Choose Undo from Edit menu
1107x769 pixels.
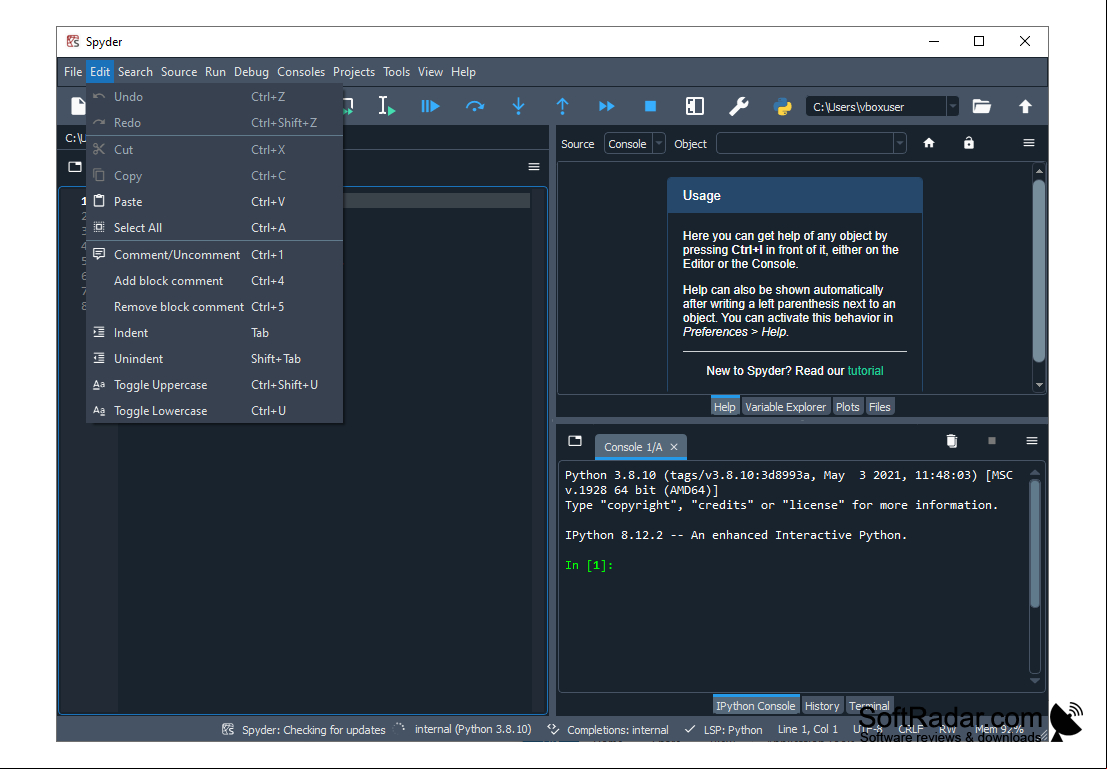tap(215, 97)
